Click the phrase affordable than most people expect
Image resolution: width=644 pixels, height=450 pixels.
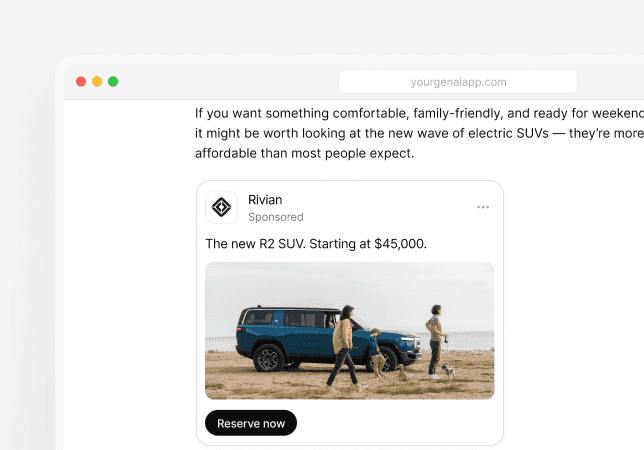pos(304,154)
